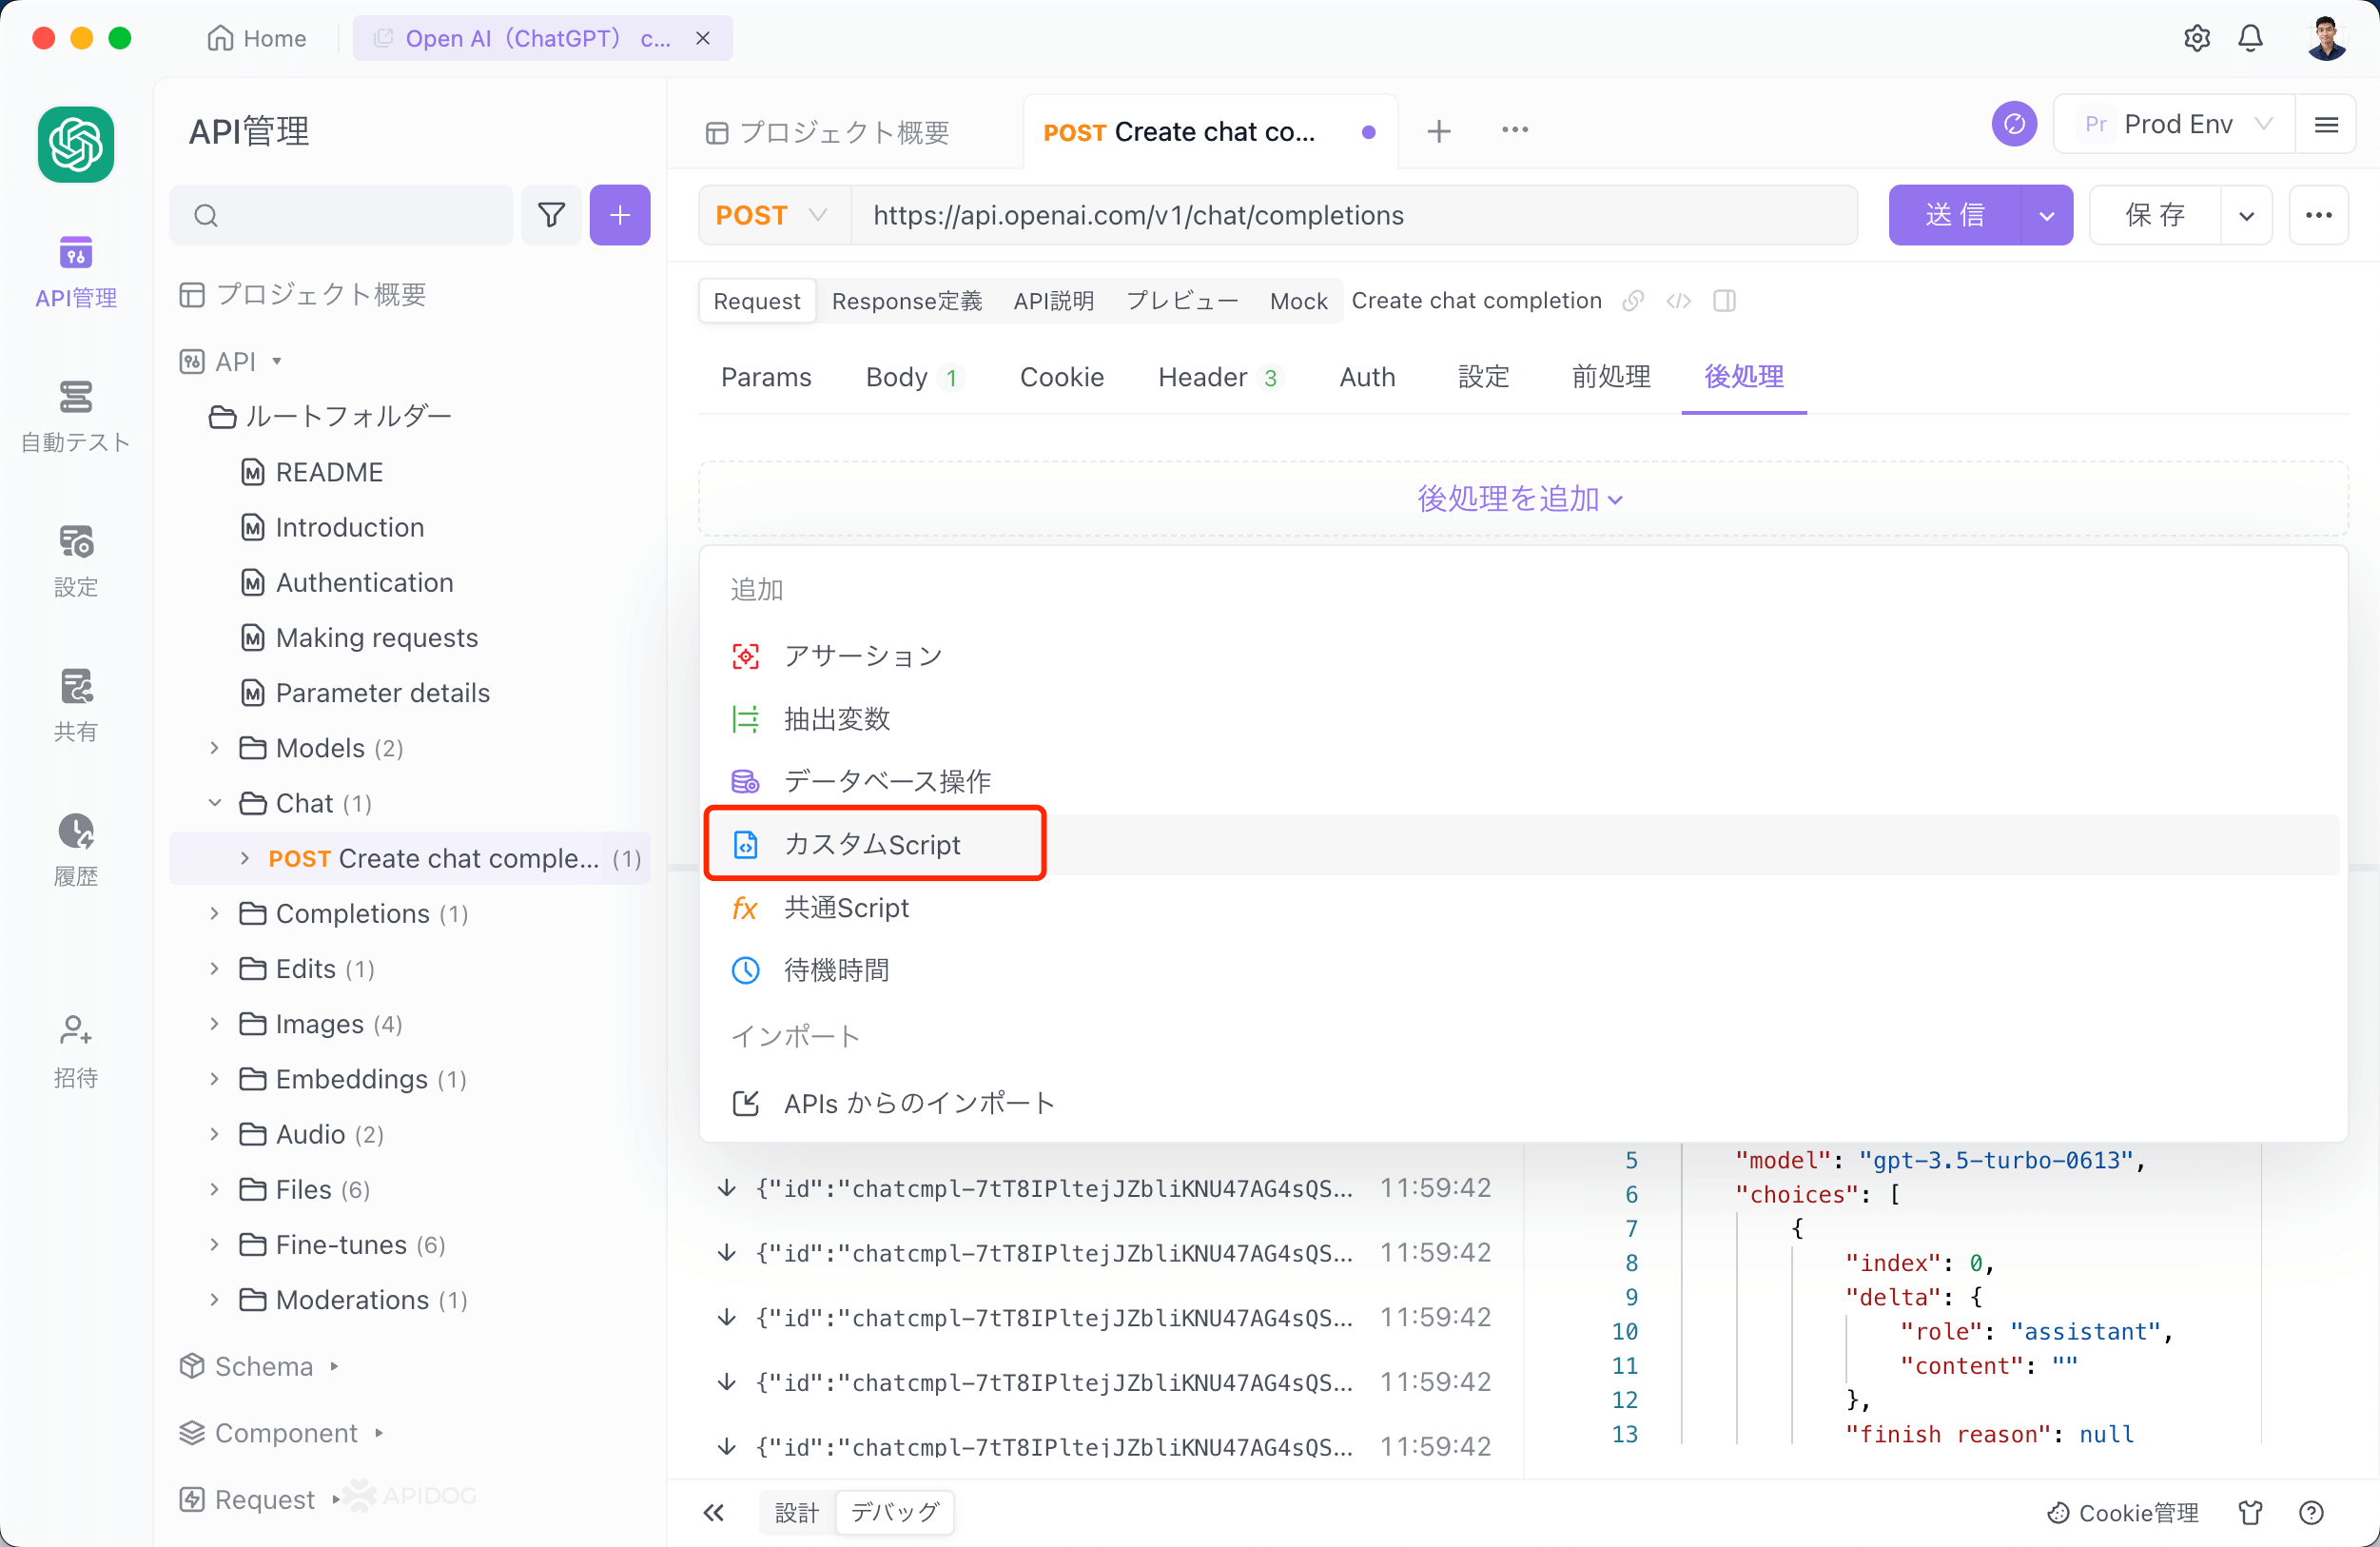Expand the Models folder in sidebar
Screen dimensions: 2380x1547
coord(213,748)
